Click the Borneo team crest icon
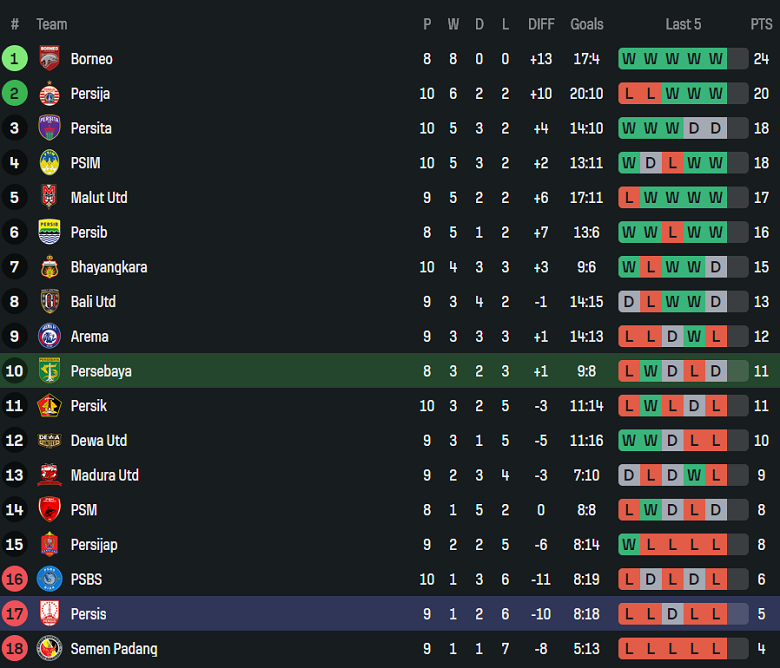780x668 pixels. (x=49, y=59)
